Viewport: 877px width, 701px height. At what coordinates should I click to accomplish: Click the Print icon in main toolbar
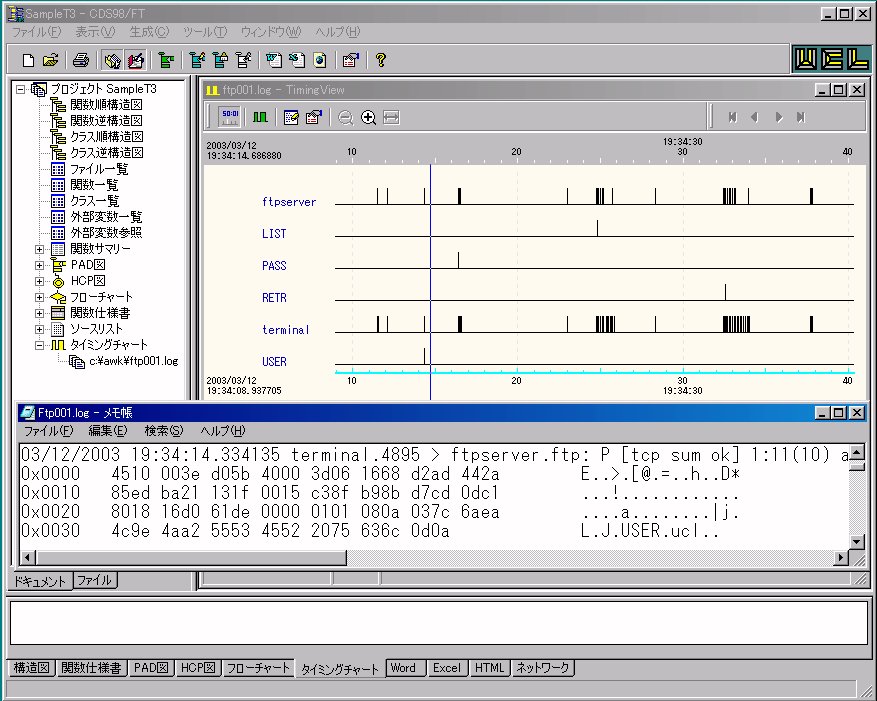click(81, 60)
